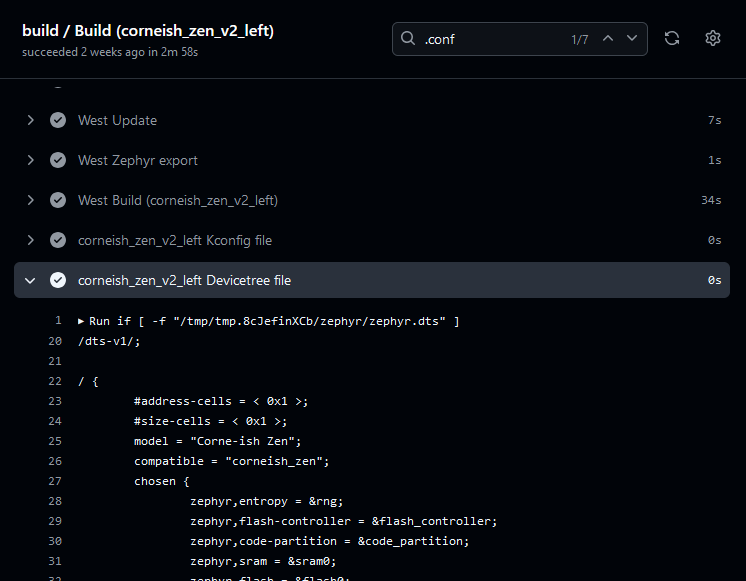Select log line number 25
Image resolution: width=746 pixels, height=581 pixels.
click(x=54, y=441)
